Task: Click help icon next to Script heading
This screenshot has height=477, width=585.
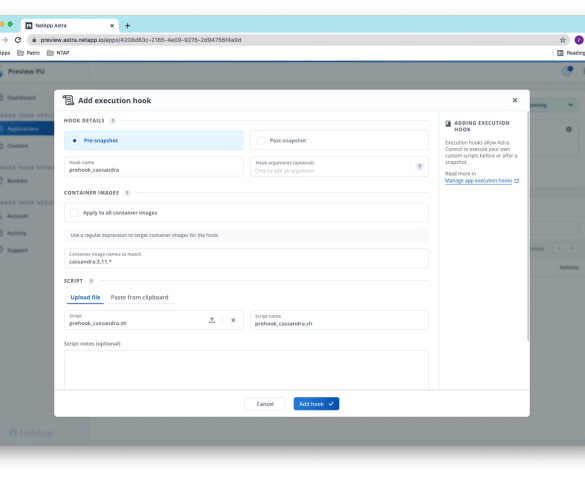Action: (91, 281)
